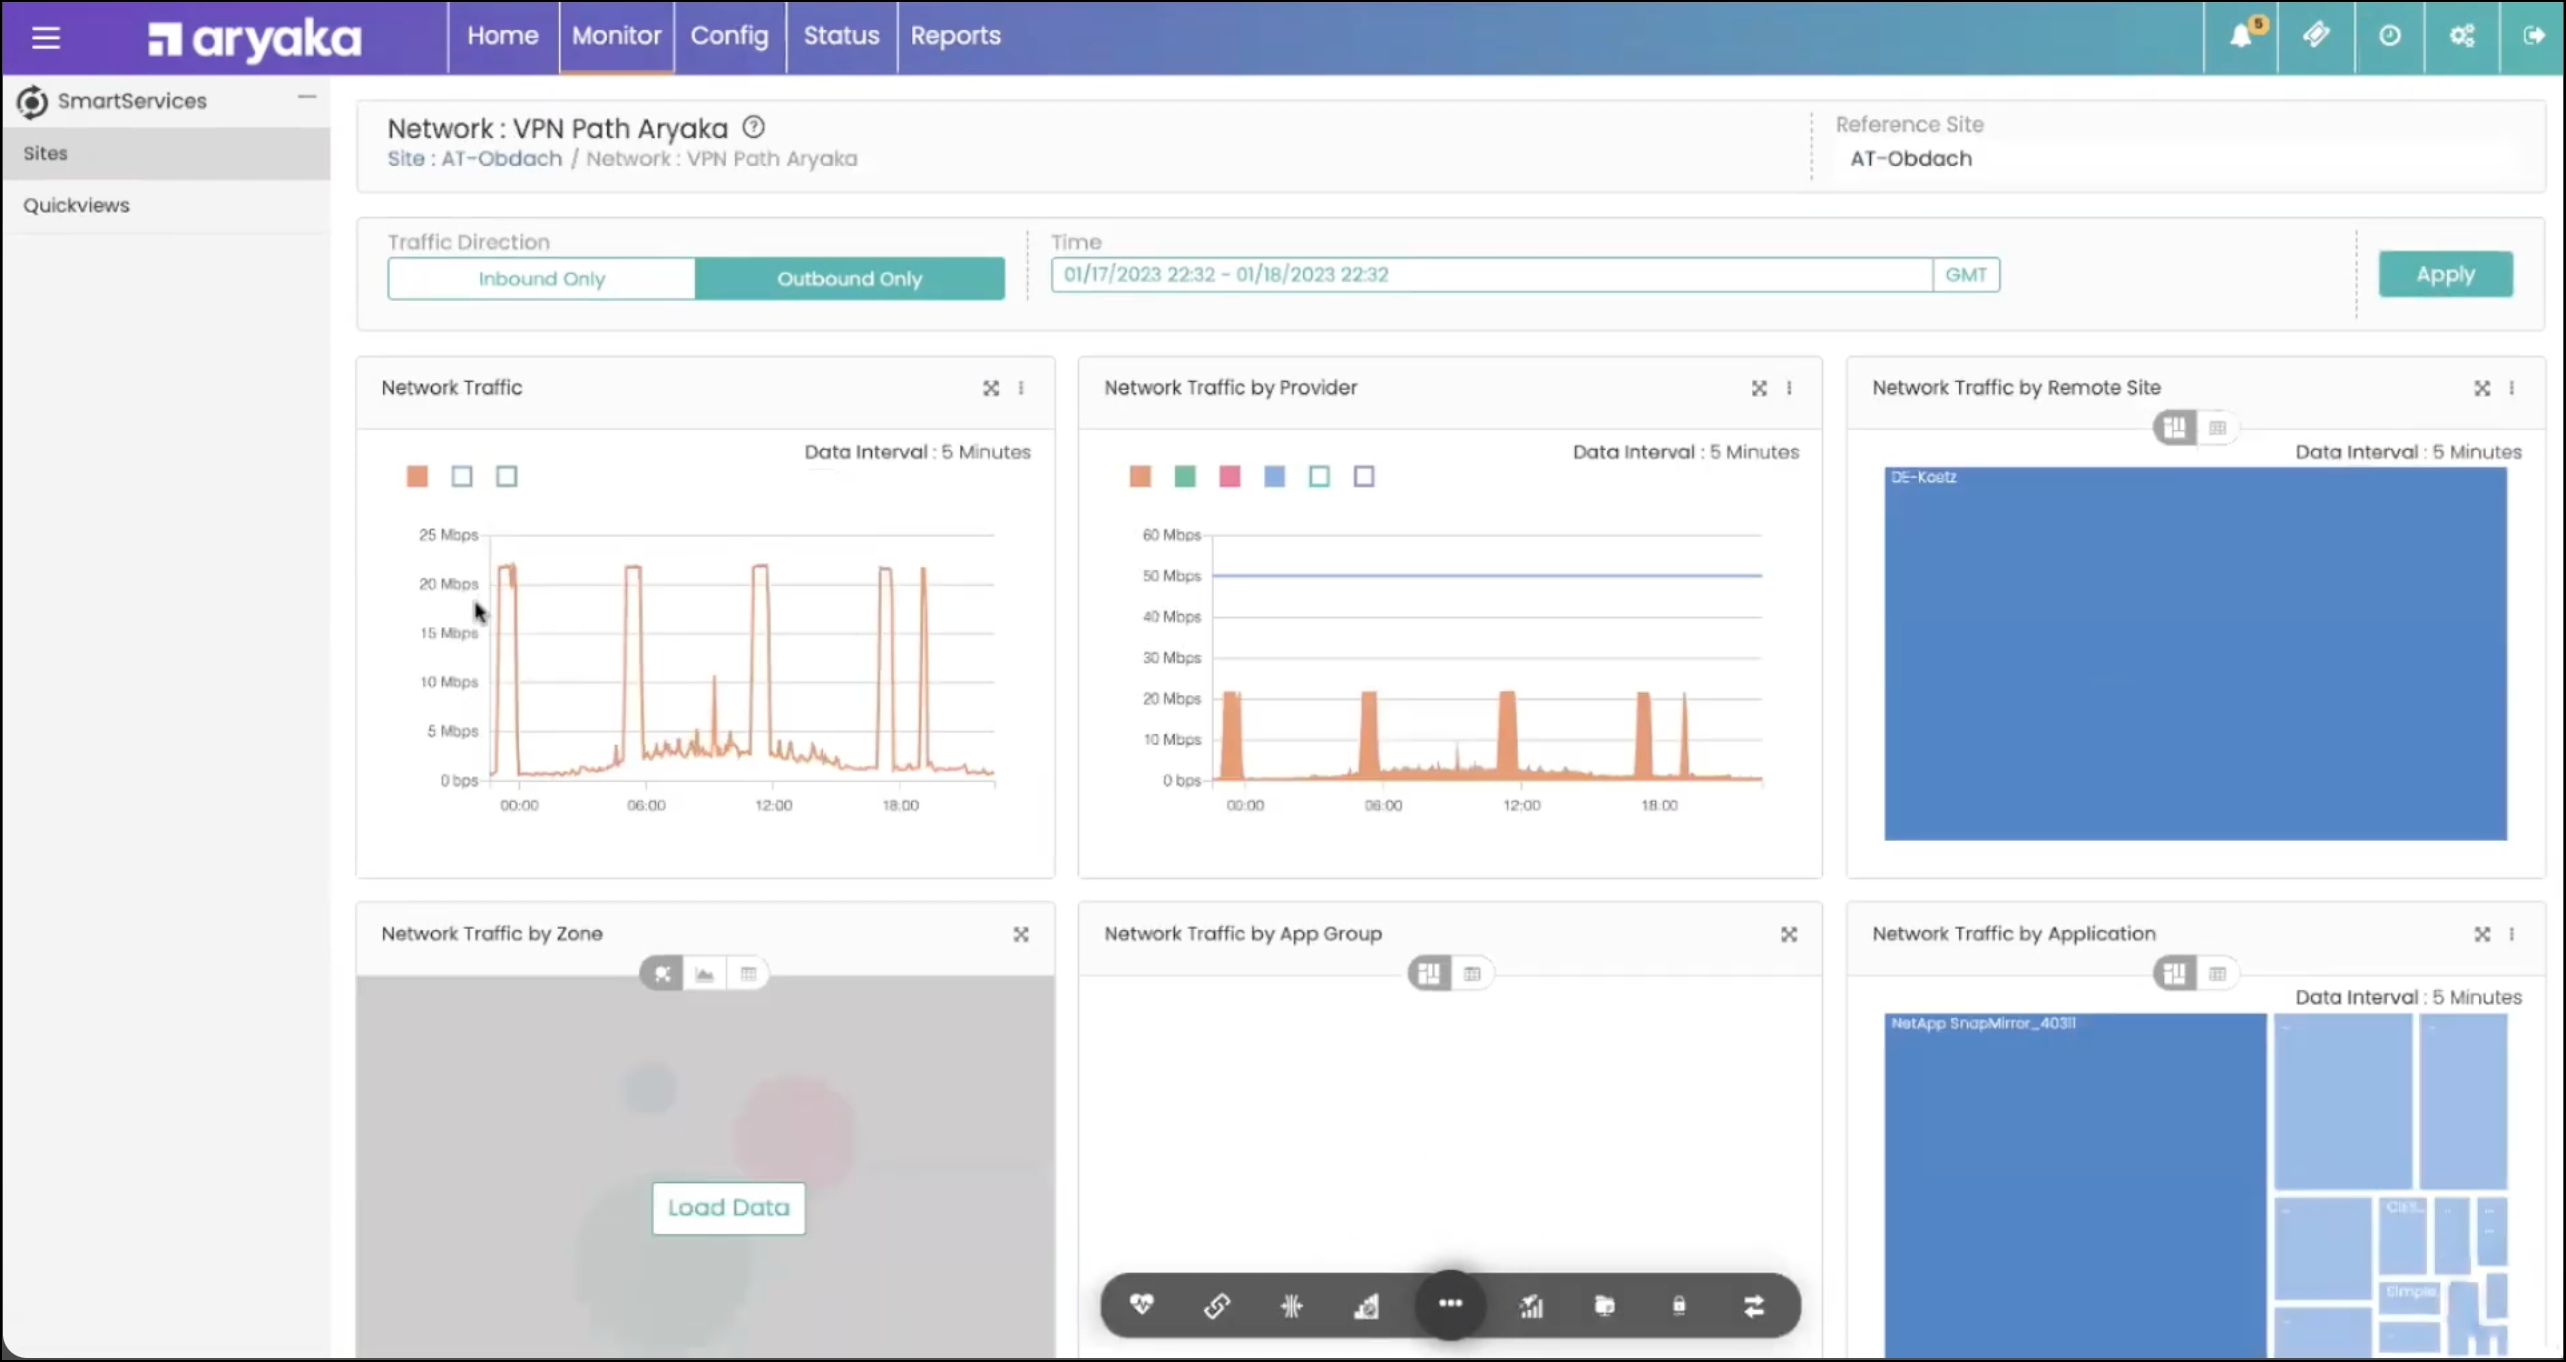Open the Monitor tab
Image resolution: width=2566 pixels, height=1362 pixels.
[616, 36]
